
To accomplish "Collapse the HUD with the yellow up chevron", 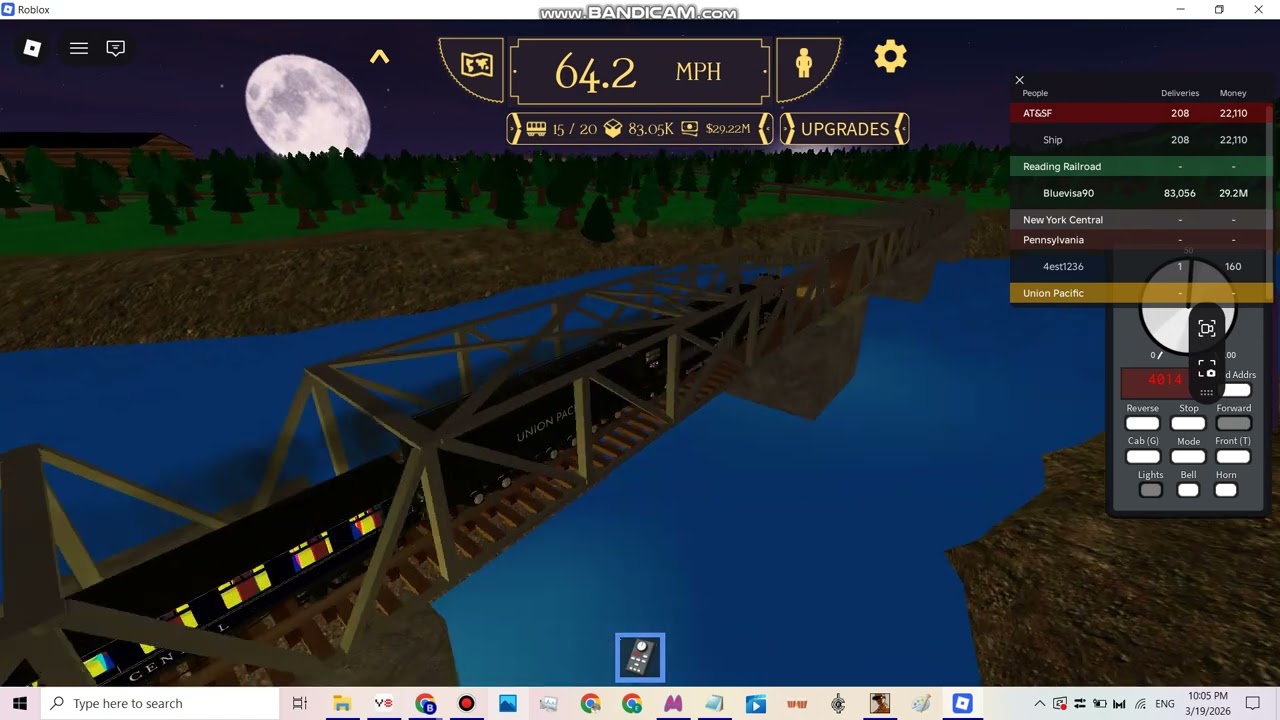I will [x=379, y=57].
